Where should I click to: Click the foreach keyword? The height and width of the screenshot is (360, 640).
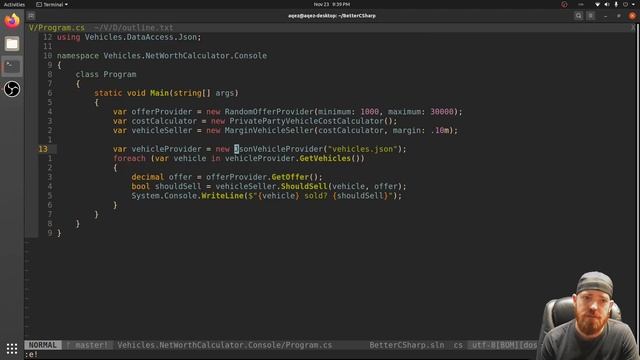coord(129,158)
